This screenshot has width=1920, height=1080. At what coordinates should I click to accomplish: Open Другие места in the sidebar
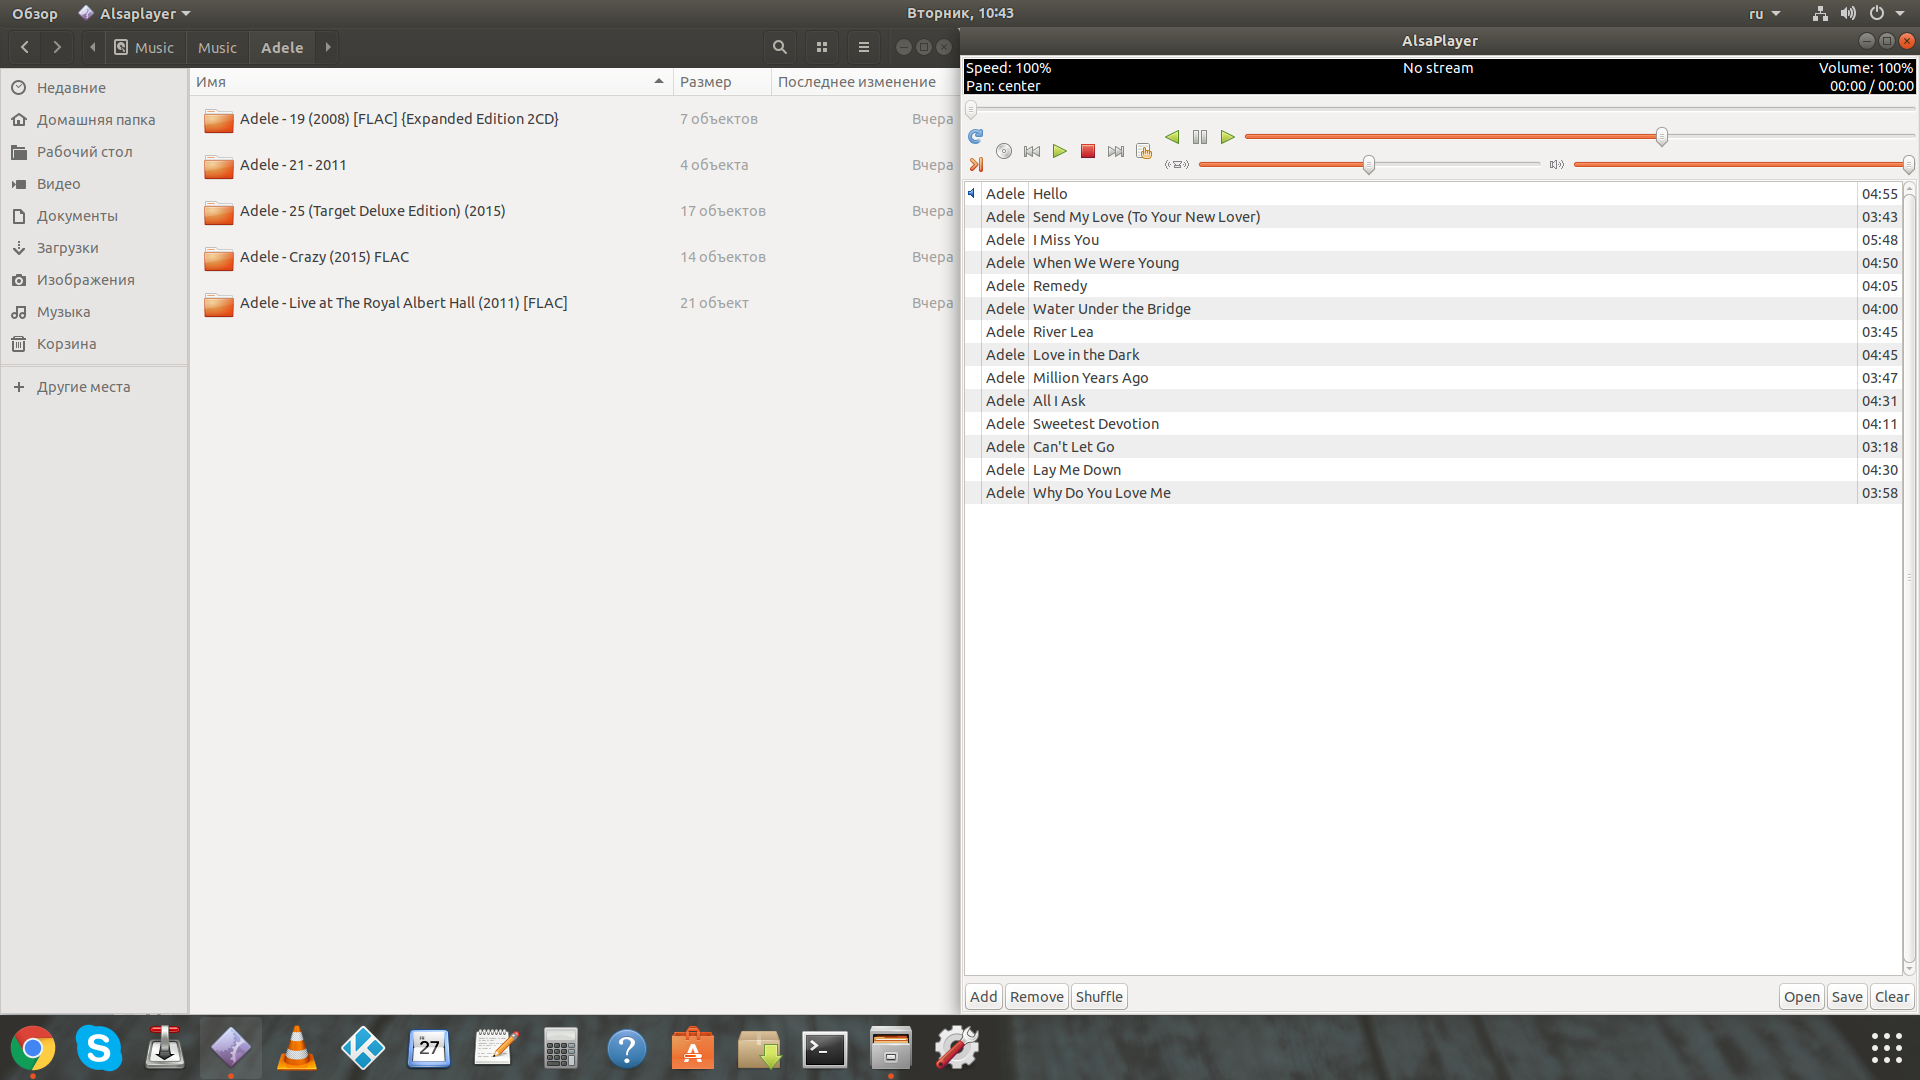click(94, 387)
